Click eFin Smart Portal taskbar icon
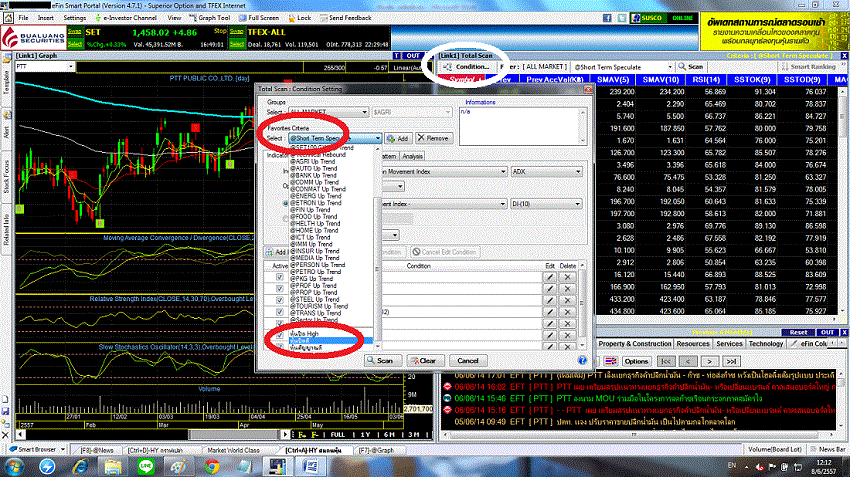Screen dimensions: 850x477 pyautogui.click(x=277, y=467)
